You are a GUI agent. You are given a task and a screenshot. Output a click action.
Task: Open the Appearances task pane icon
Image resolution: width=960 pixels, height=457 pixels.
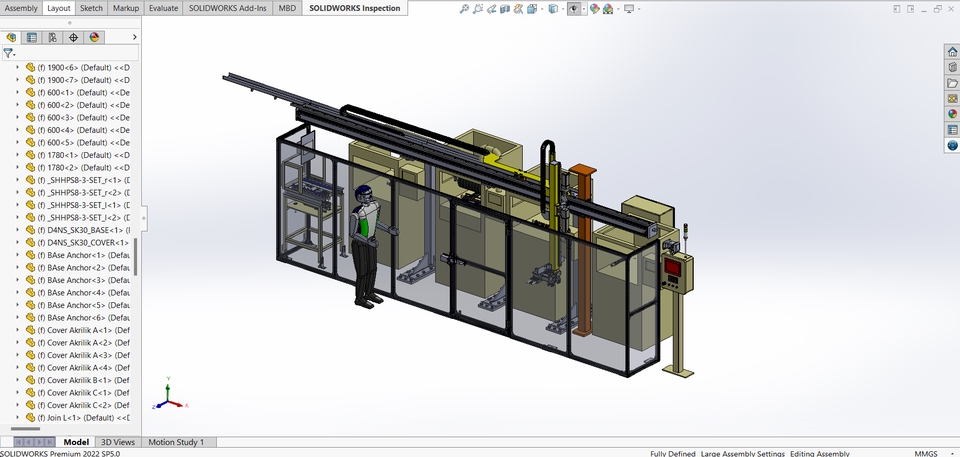pyautogui.click(x=952, y=113)
